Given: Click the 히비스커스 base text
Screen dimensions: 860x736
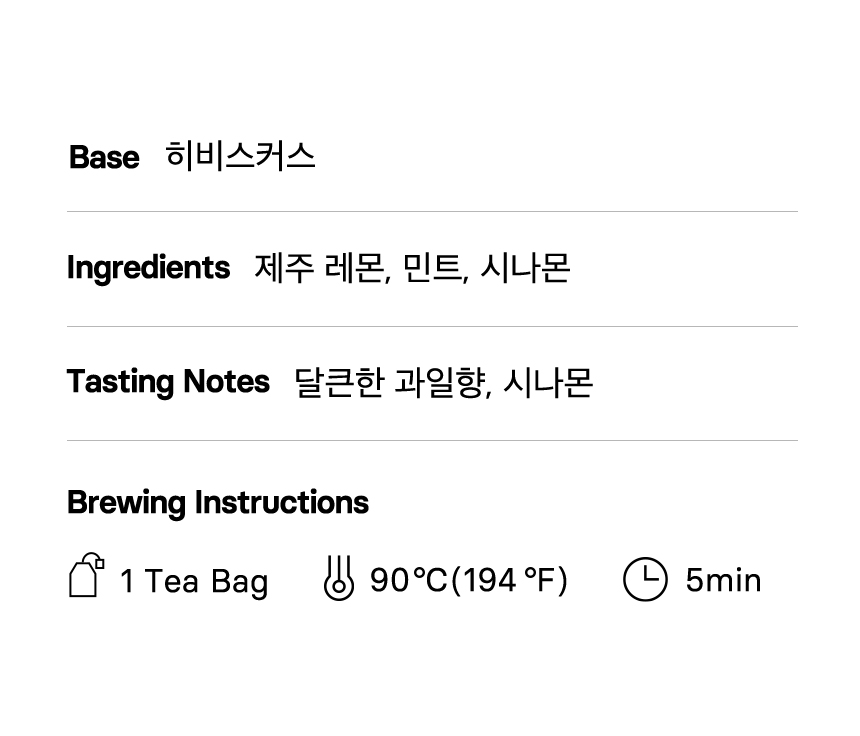Looking at the screenshot, I should 240,156.
